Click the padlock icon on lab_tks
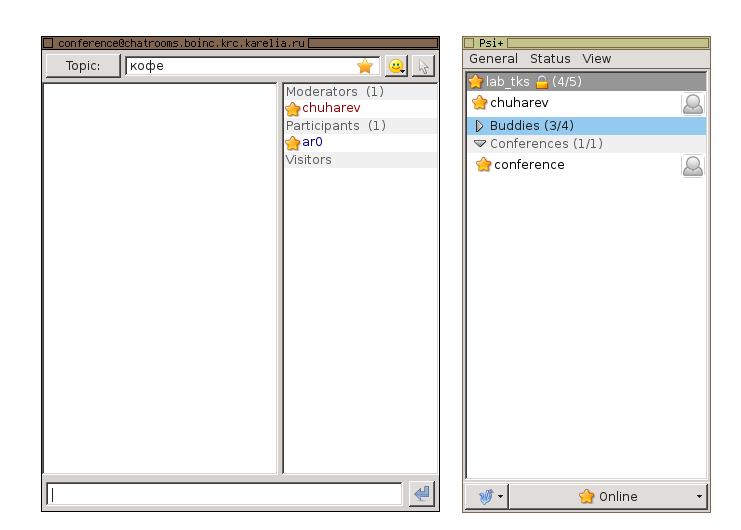The image size is (741, 530). click(542, 82)
